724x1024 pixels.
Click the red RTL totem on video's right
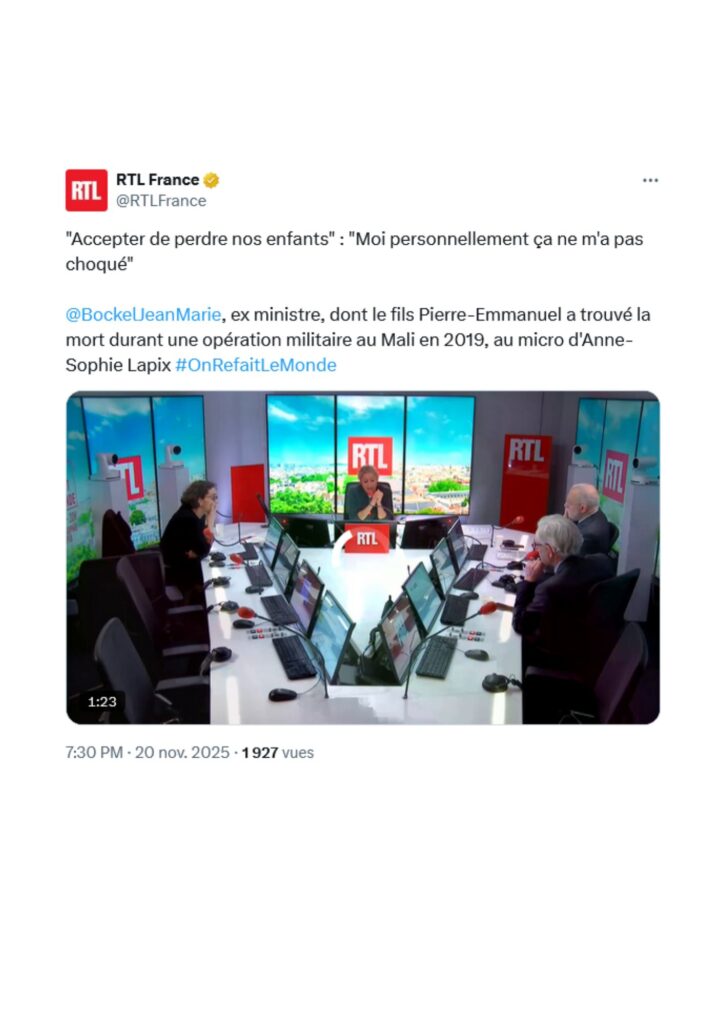click(526, 480)
